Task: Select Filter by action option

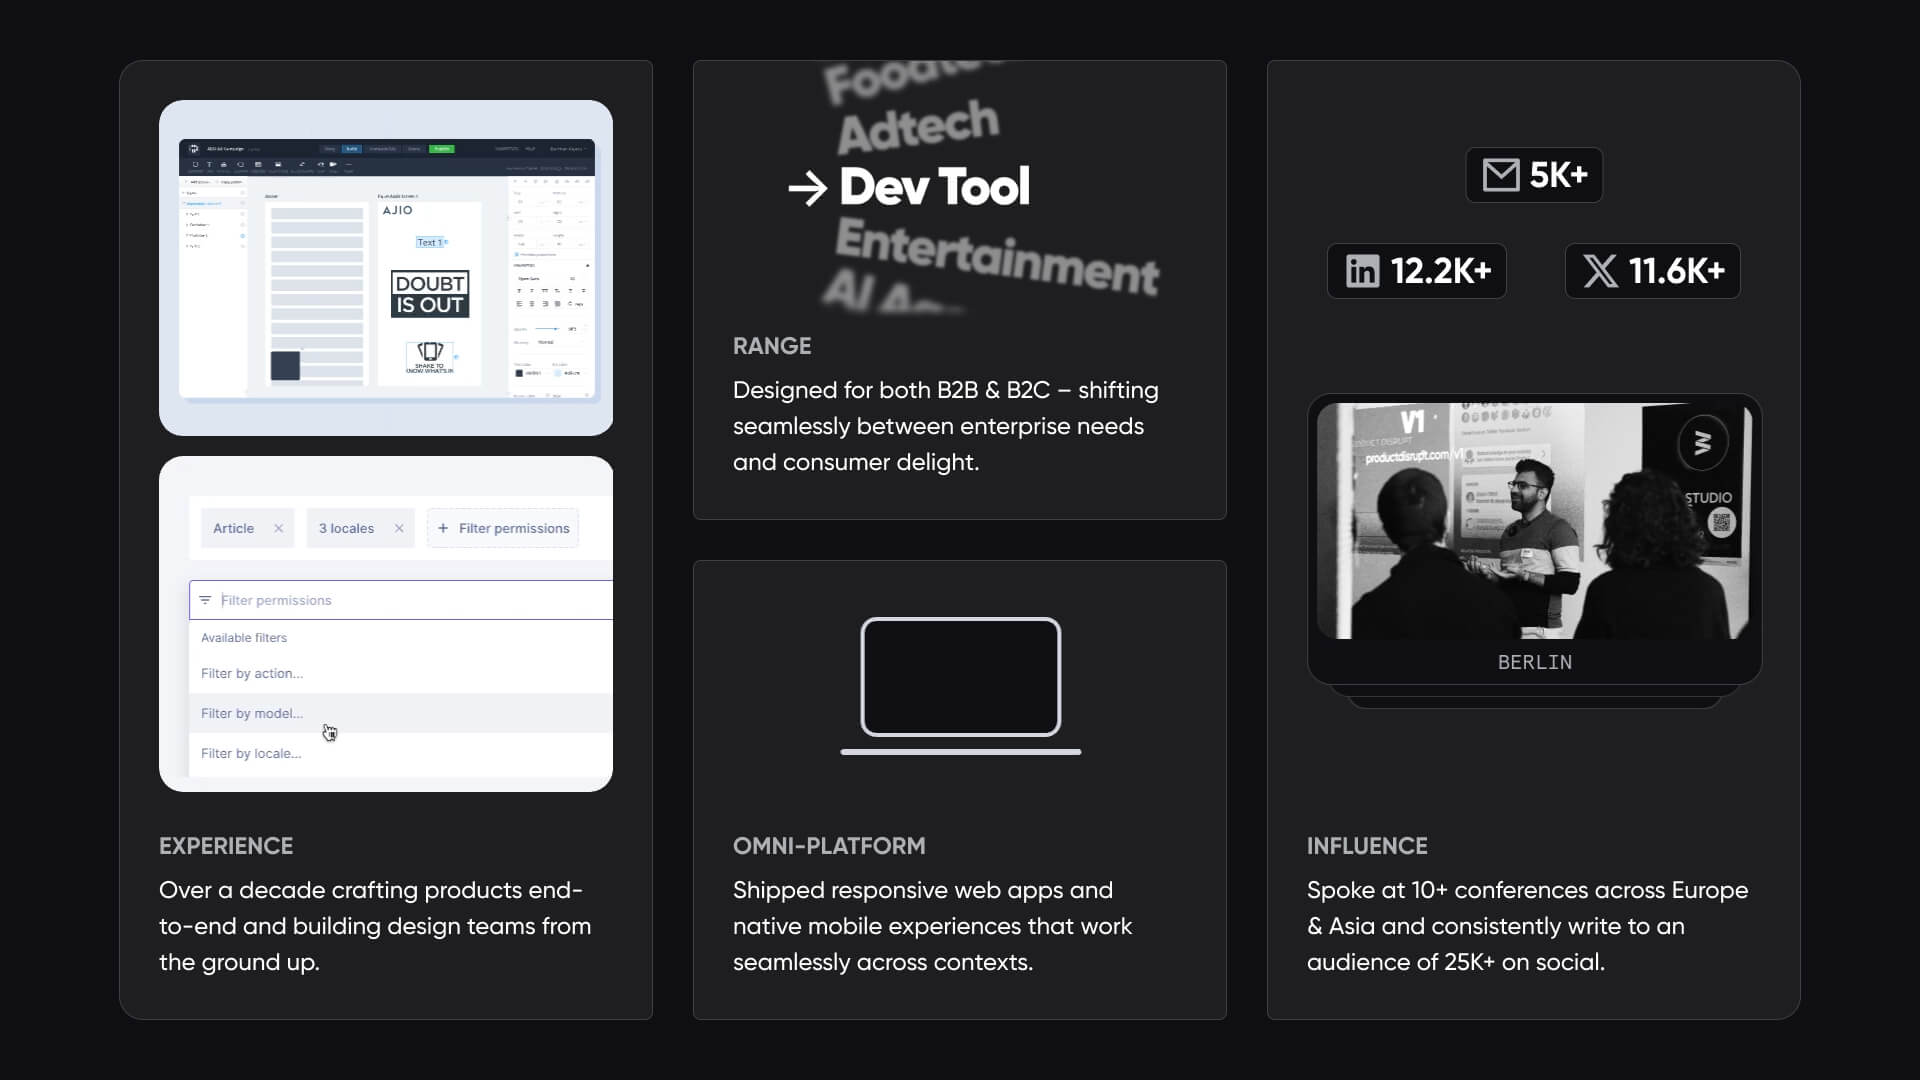Action: (252, 673)
